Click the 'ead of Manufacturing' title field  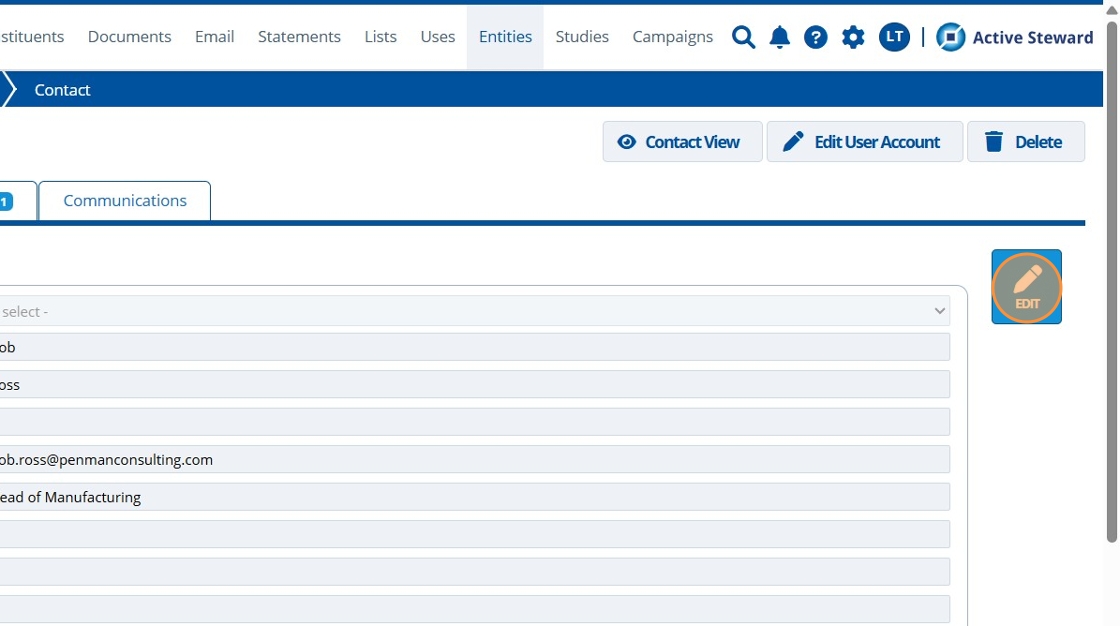point(474,497)
